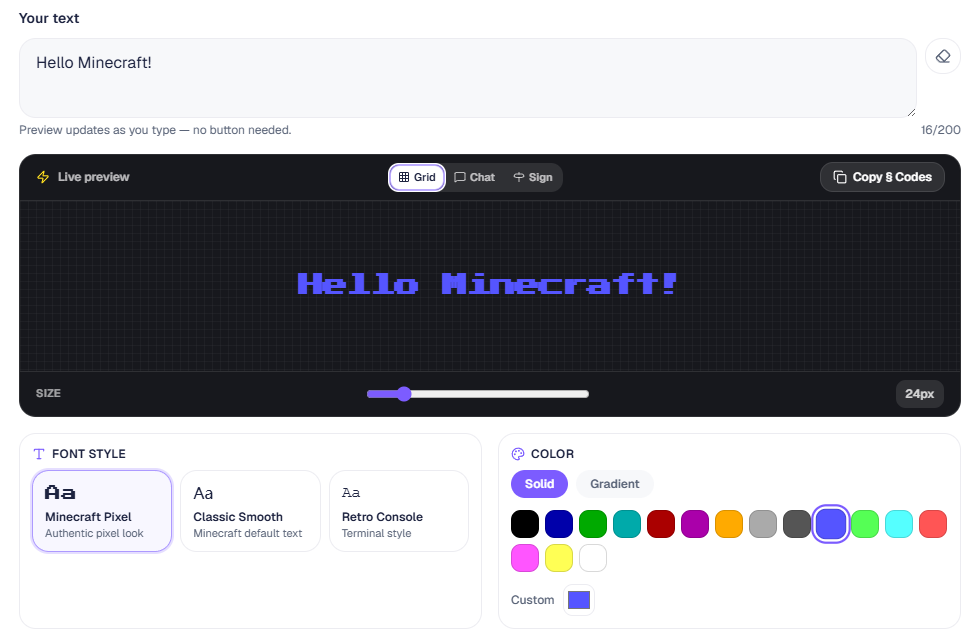979x630 pixels.
Task: Clear text with the eraser icon button
Action: 942,56
